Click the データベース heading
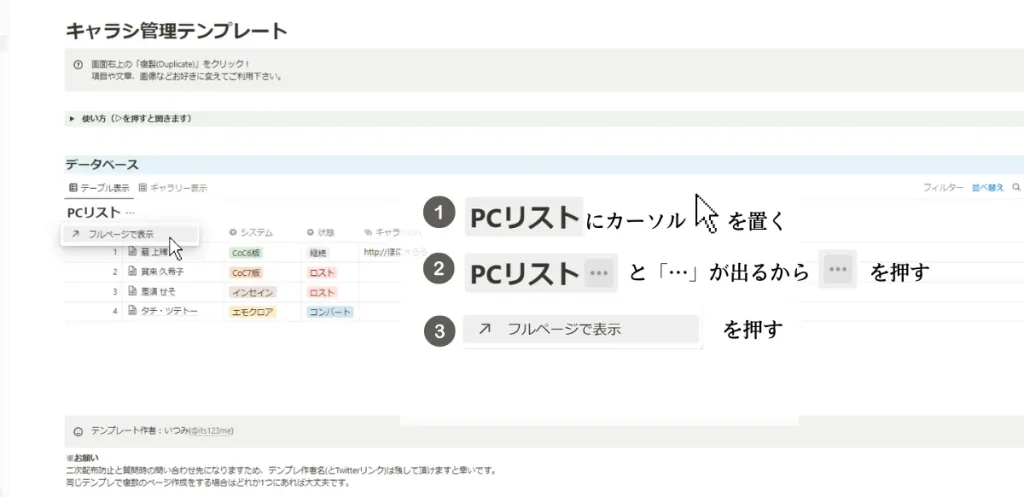Image resolution: width=1024 pixels, height=497 pixels. coord(102,165)
